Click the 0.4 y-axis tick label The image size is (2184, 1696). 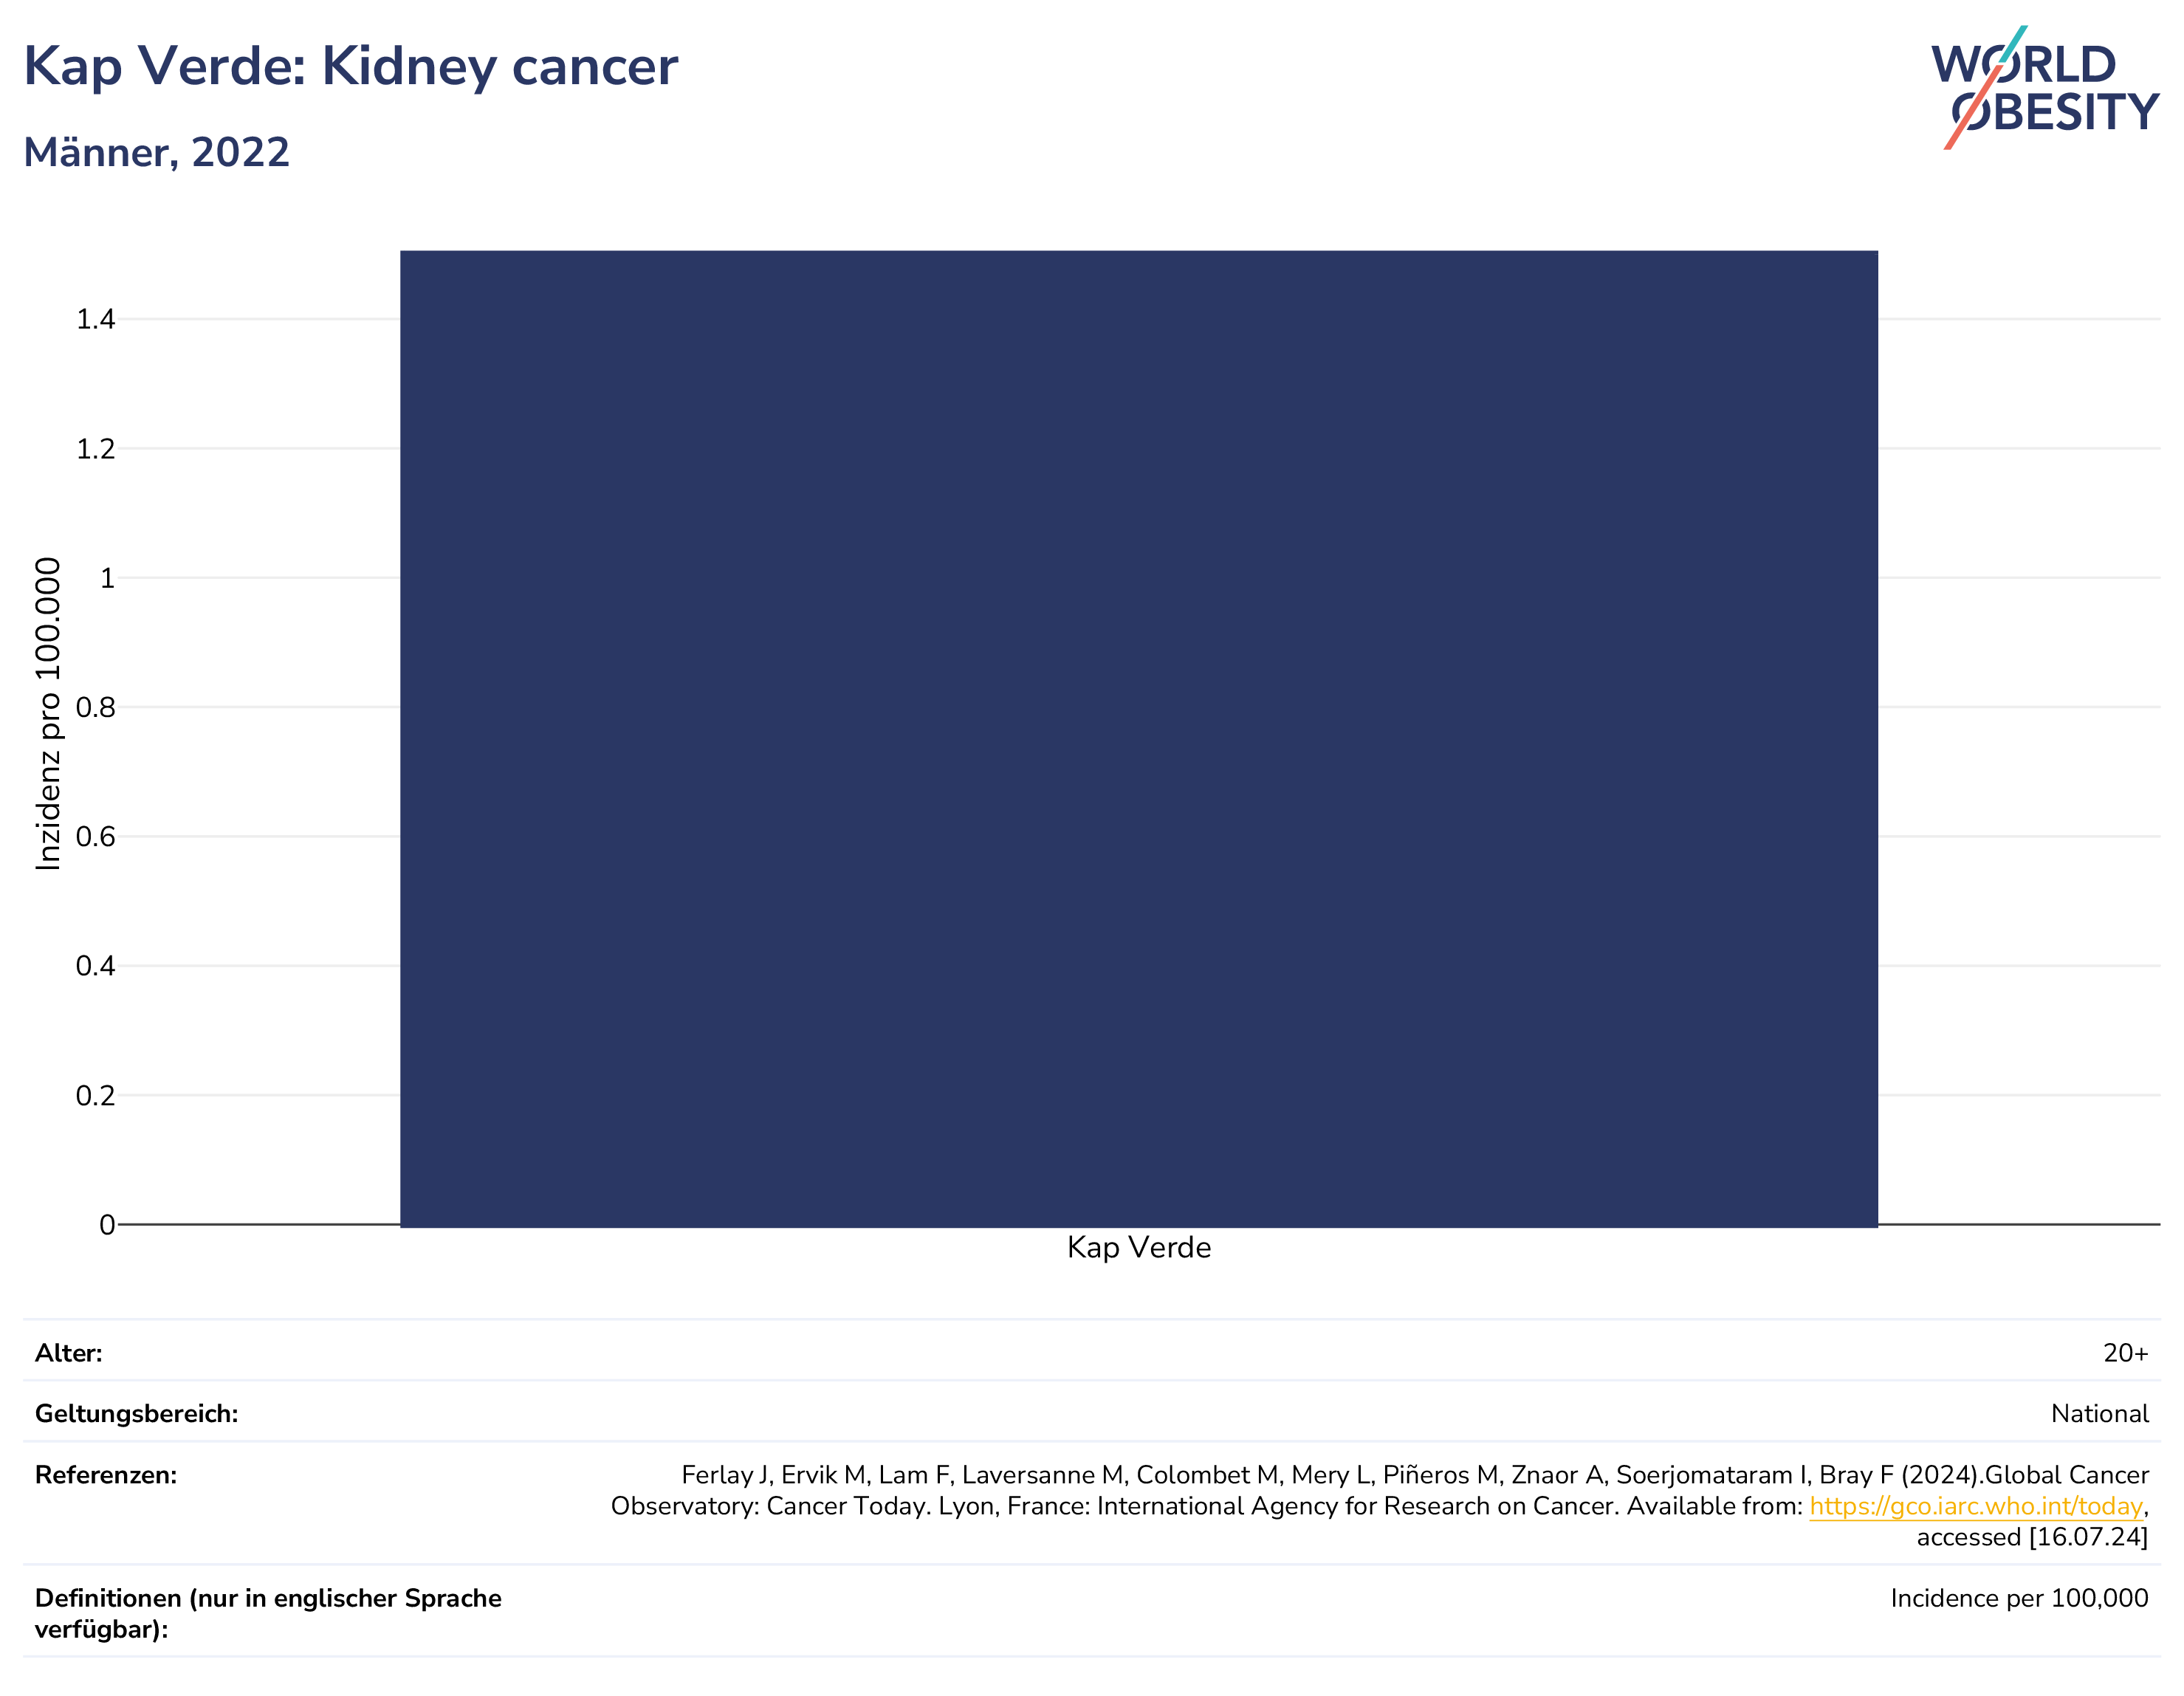click(x=96, y=966)
